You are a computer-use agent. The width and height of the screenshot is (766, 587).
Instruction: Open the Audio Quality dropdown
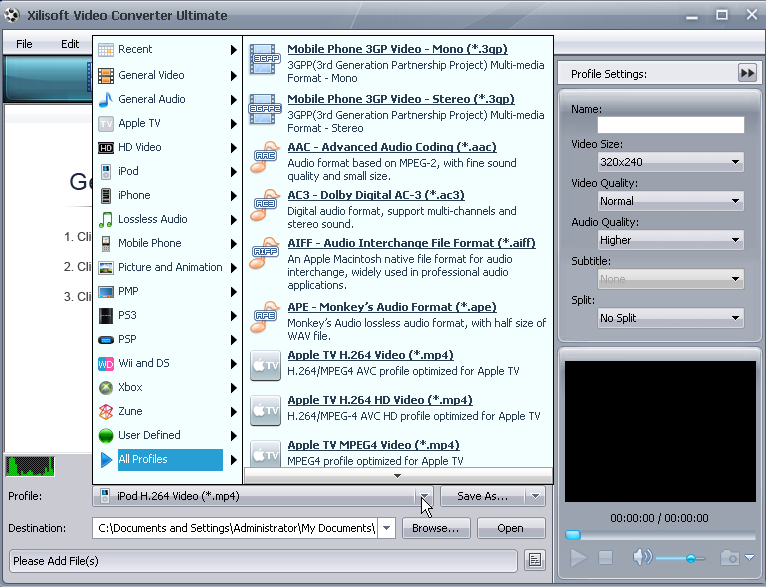[735, 240]
